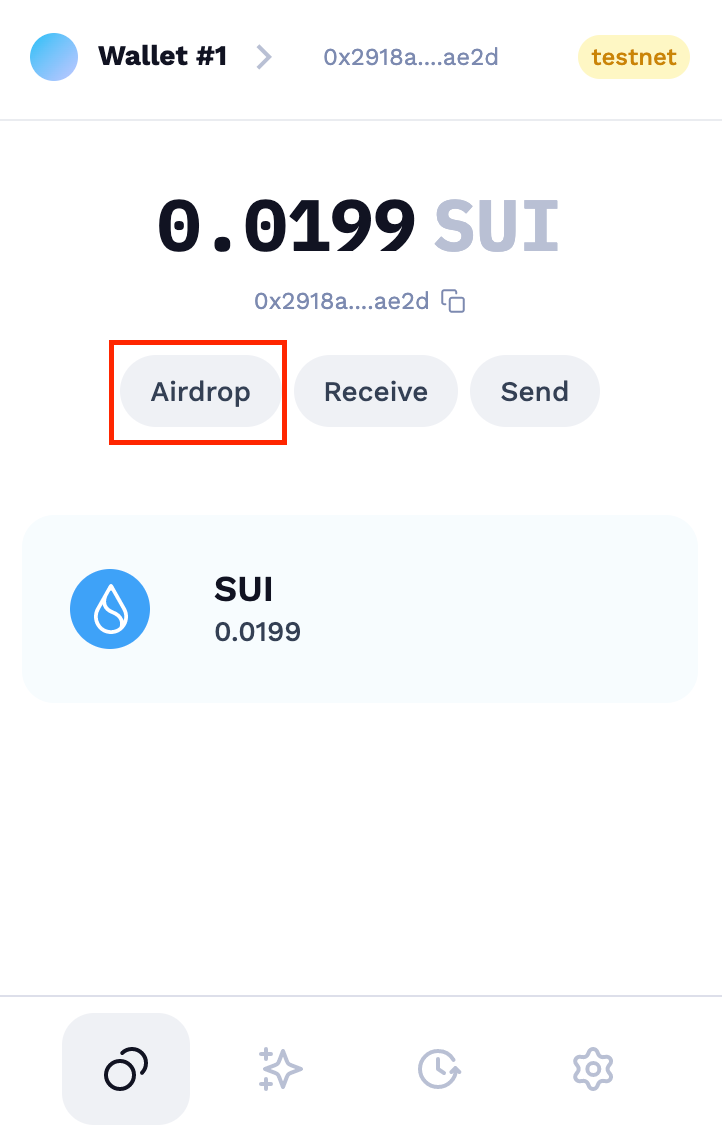Open settings via the gear icon
Screen dimensions: 722x1133
point(593,1069)
